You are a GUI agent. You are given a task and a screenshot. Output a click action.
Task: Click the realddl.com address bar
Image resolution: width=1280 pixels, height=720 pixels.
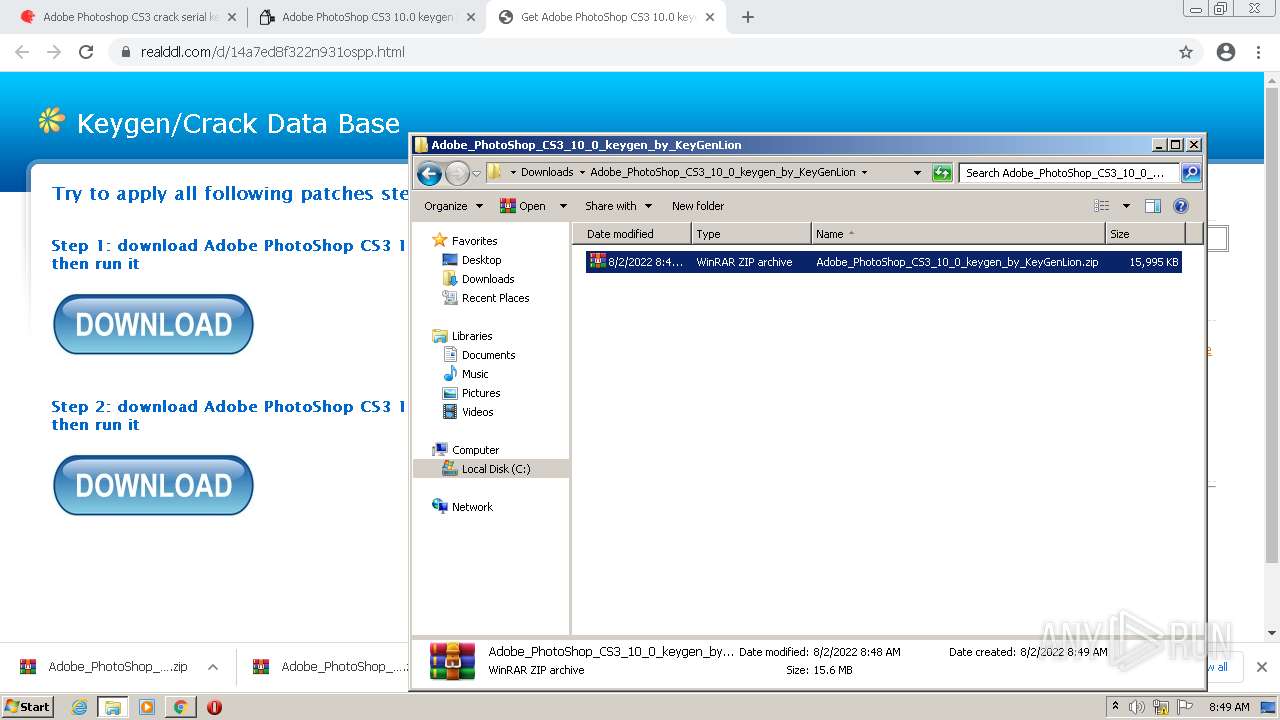(x=640, y=52)
